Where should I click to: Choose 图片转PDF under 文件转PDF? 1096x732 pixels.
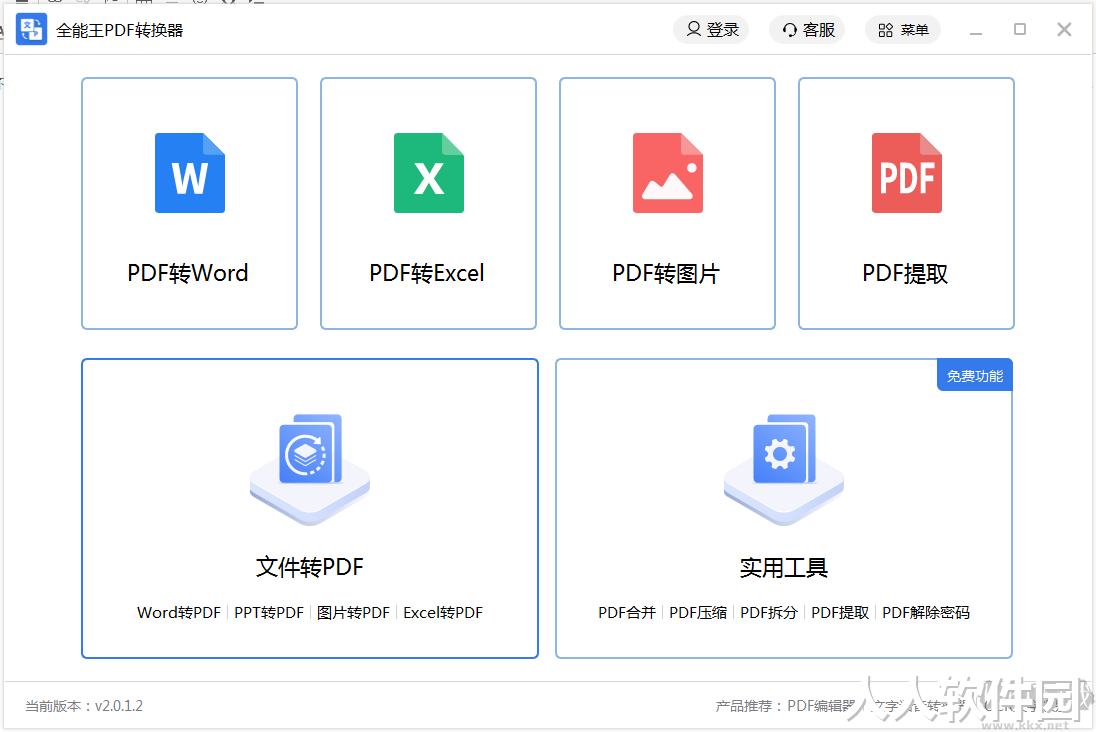[353, 612]
